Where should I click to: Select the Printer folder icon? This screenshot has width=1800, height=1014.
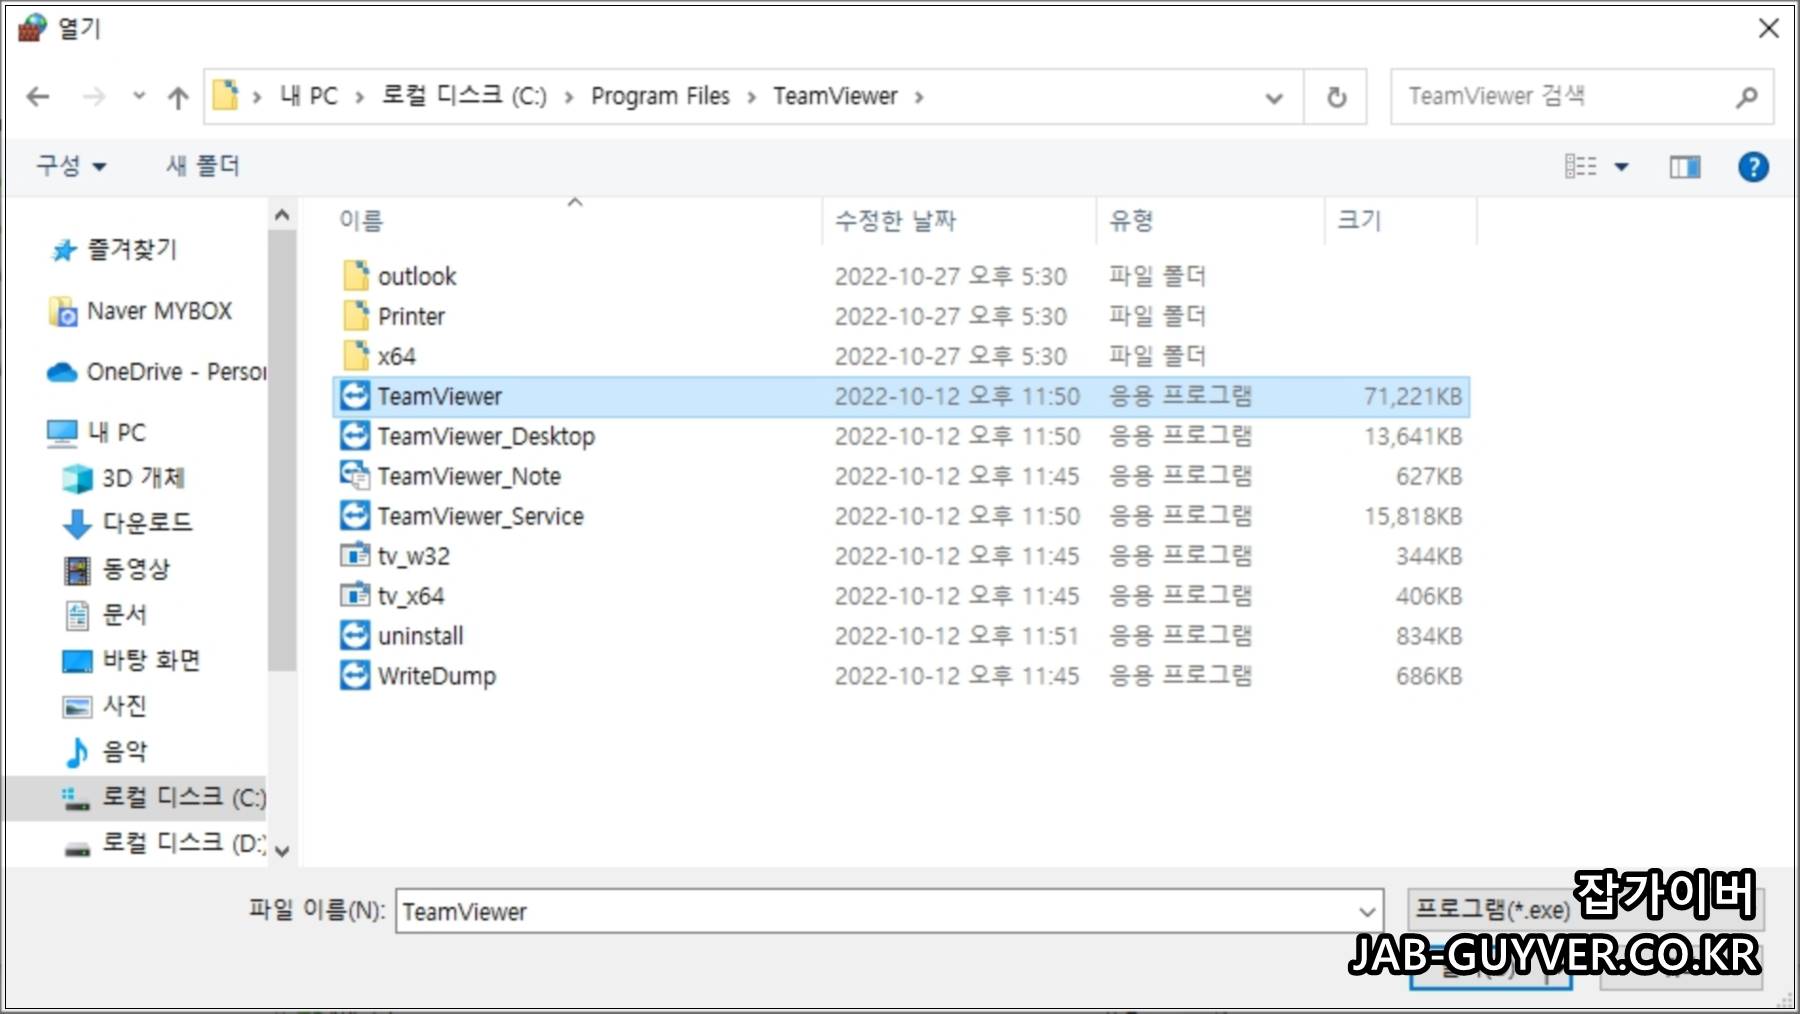pyautogui.click(x=356, y=316)
